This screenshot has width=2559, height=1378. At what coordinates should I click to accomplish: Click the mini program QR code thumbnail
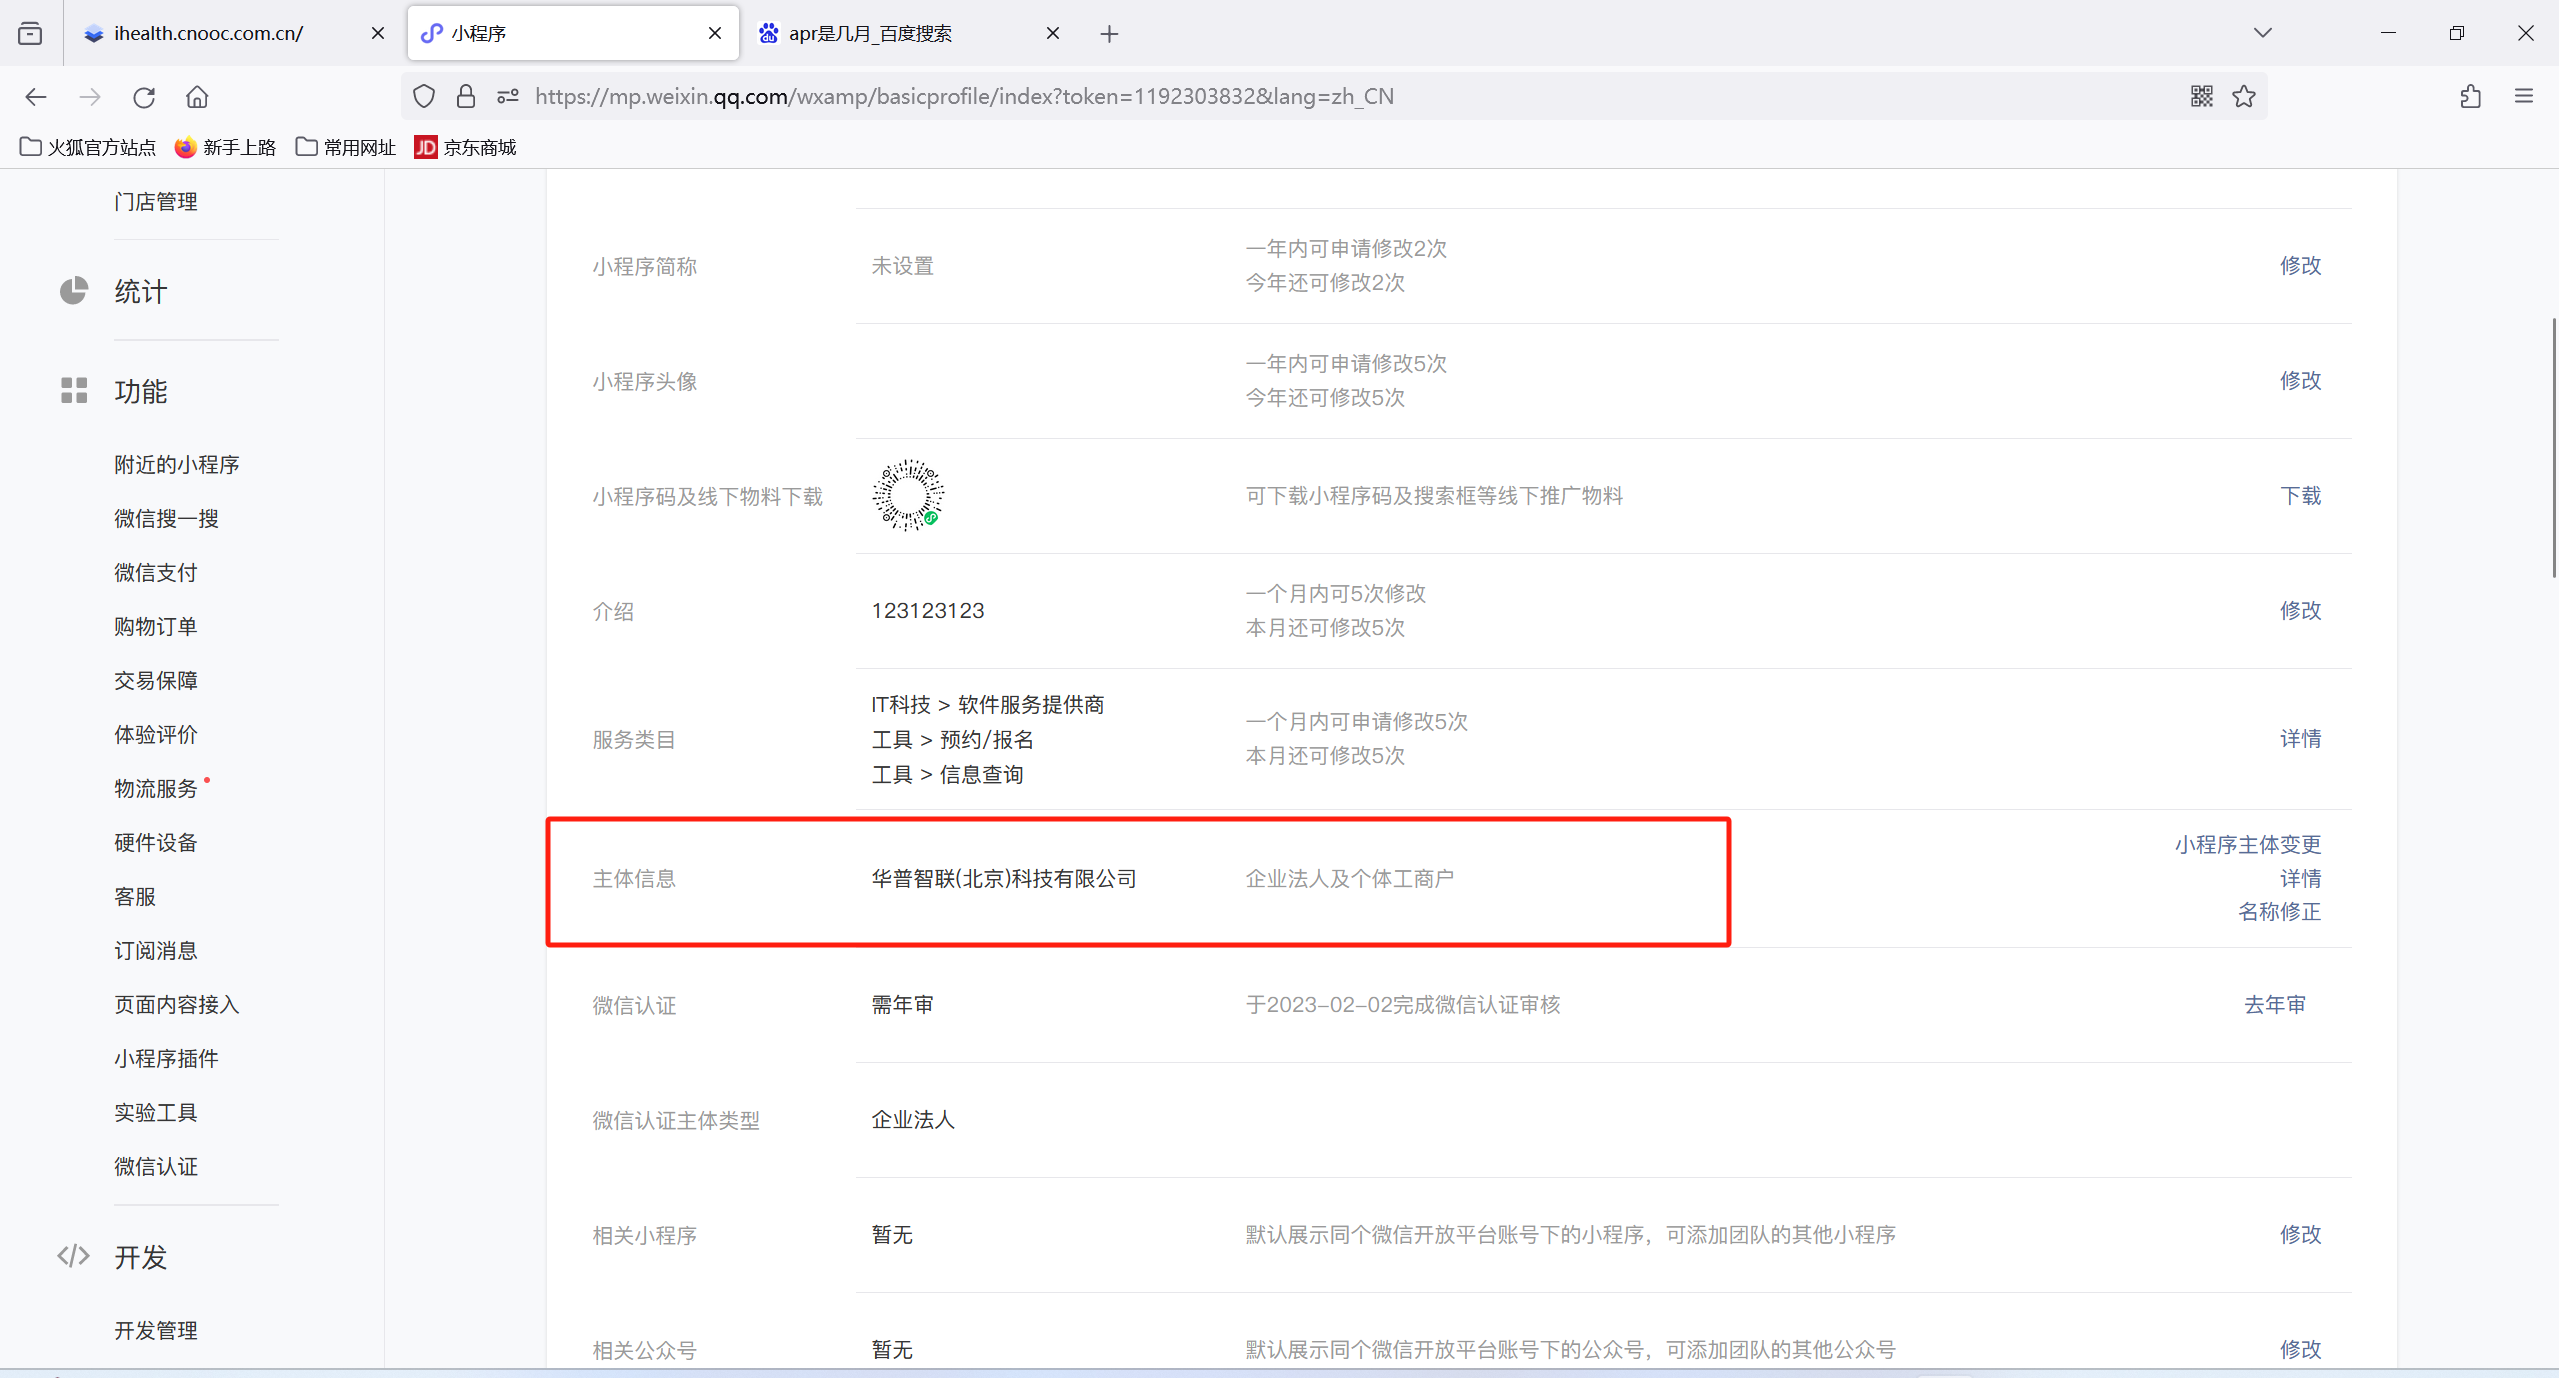click(907, 495)
